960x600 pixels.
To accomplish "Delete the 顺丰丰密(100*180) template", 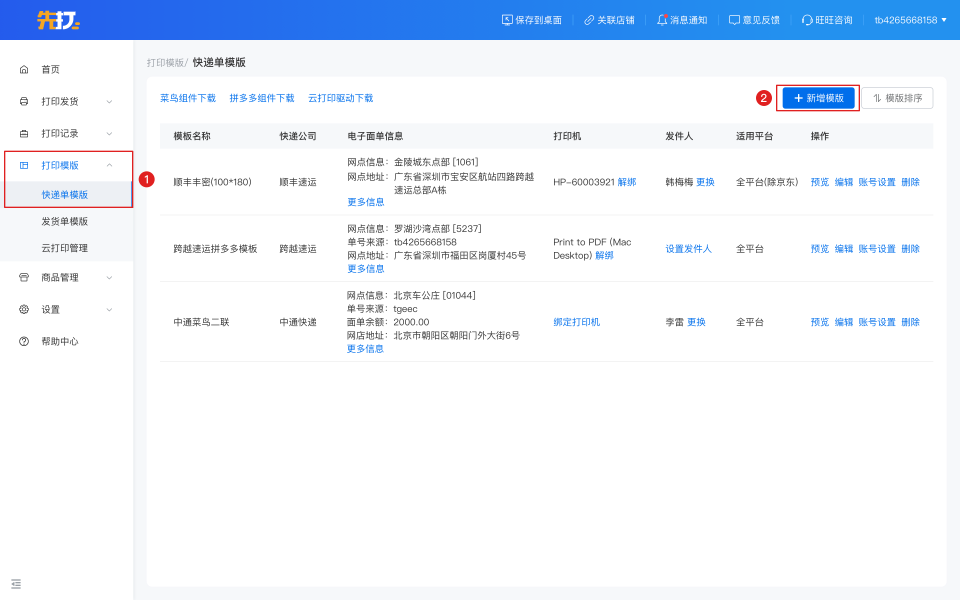I will [910, 183].
